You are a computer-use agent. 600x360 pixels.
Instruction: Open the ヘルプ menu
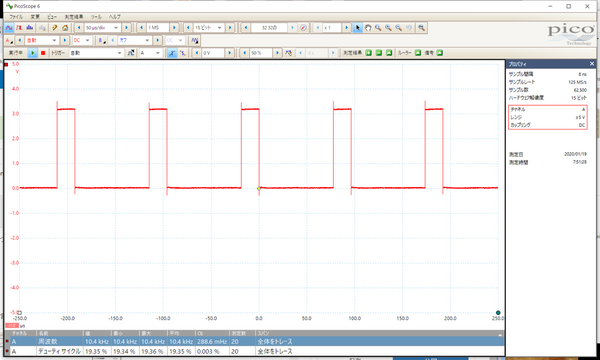pos(114,17)
